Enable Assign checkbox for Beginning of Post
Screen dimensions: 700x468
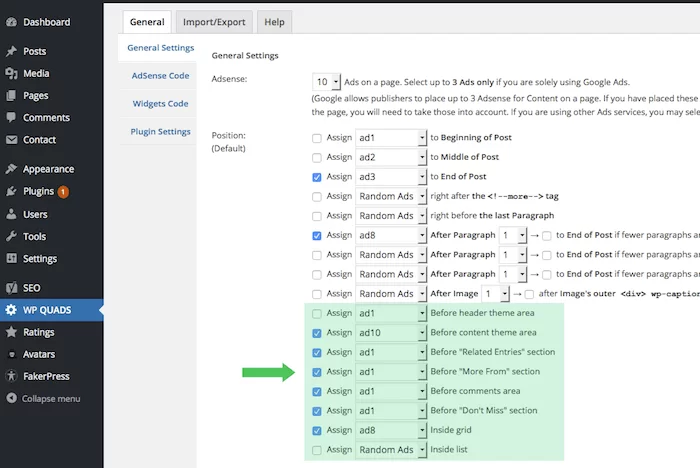(x=317, y=138)
